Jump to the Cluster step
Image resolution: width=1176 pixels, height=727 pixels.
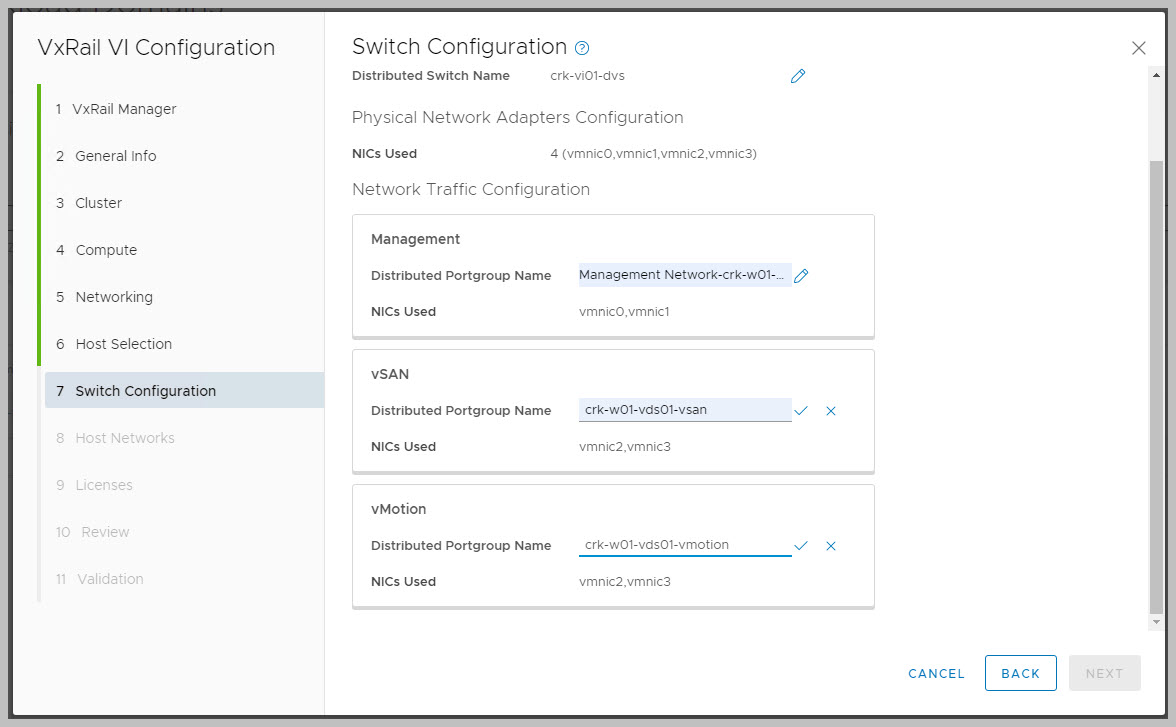tap(98, 203)
